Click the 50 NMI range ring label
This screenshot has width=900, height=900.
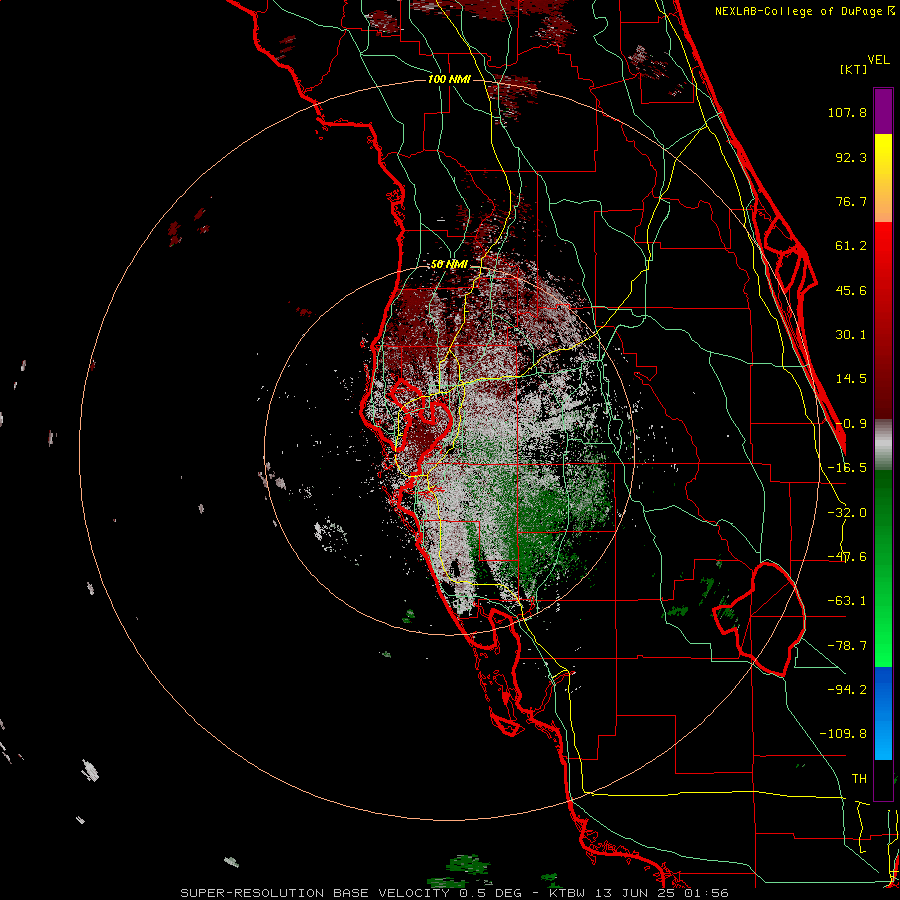(x=449, y=265)
